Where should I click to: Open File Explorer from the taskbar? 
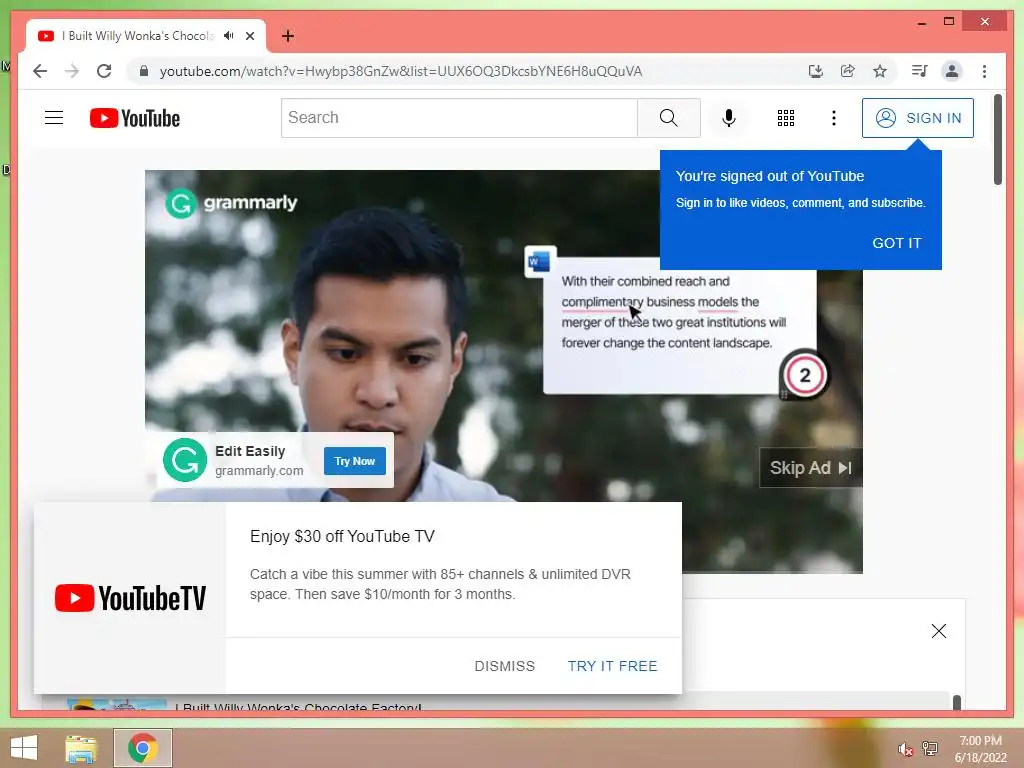pos(81,748)
